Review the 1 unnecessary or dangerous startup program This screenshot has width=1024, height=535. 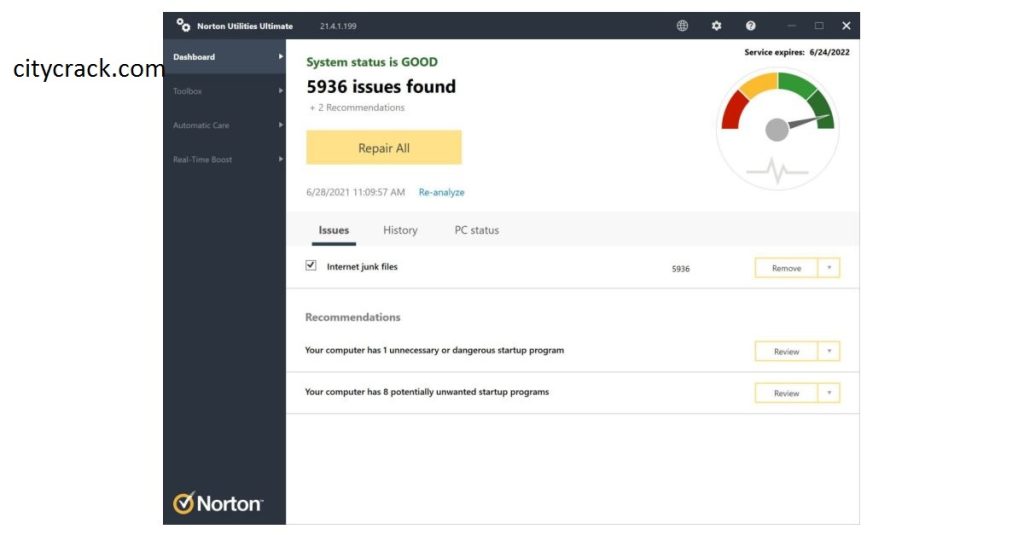[x=786, y=351]
